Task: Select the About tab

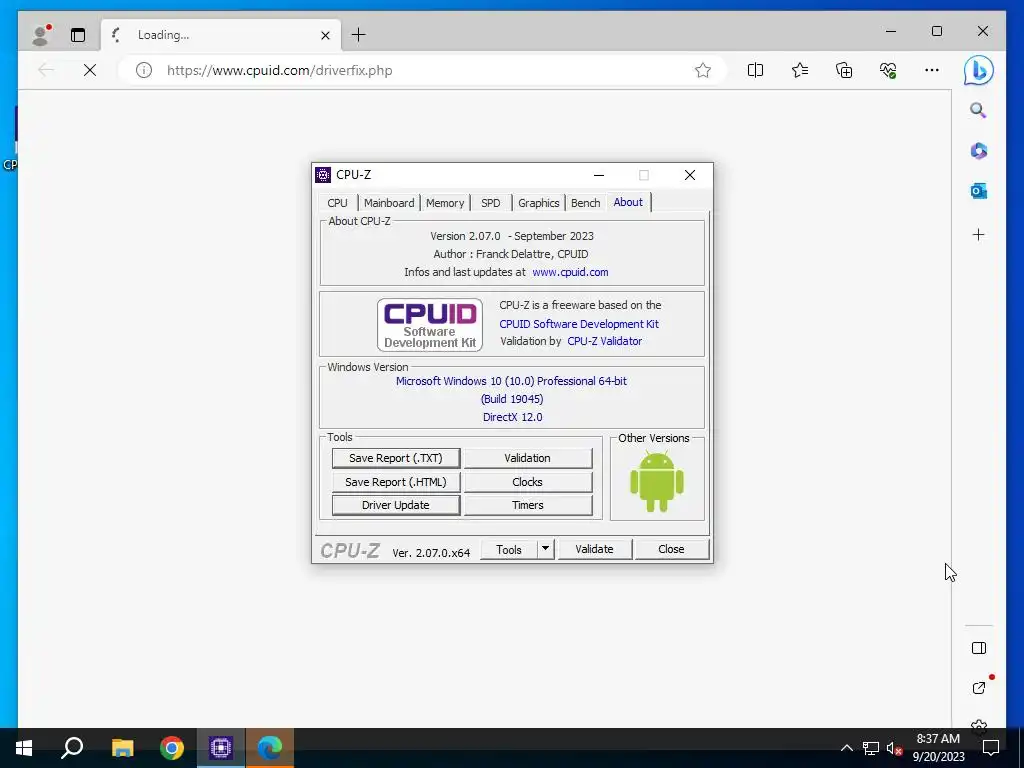Action: click(x=628, y=202)
